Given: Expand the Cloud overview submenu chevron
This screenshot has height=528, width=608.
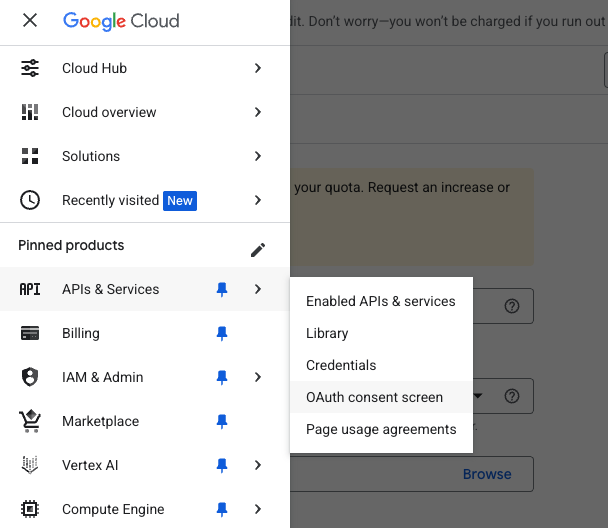Looking at the screenshot, I should [x=258, y=112].
